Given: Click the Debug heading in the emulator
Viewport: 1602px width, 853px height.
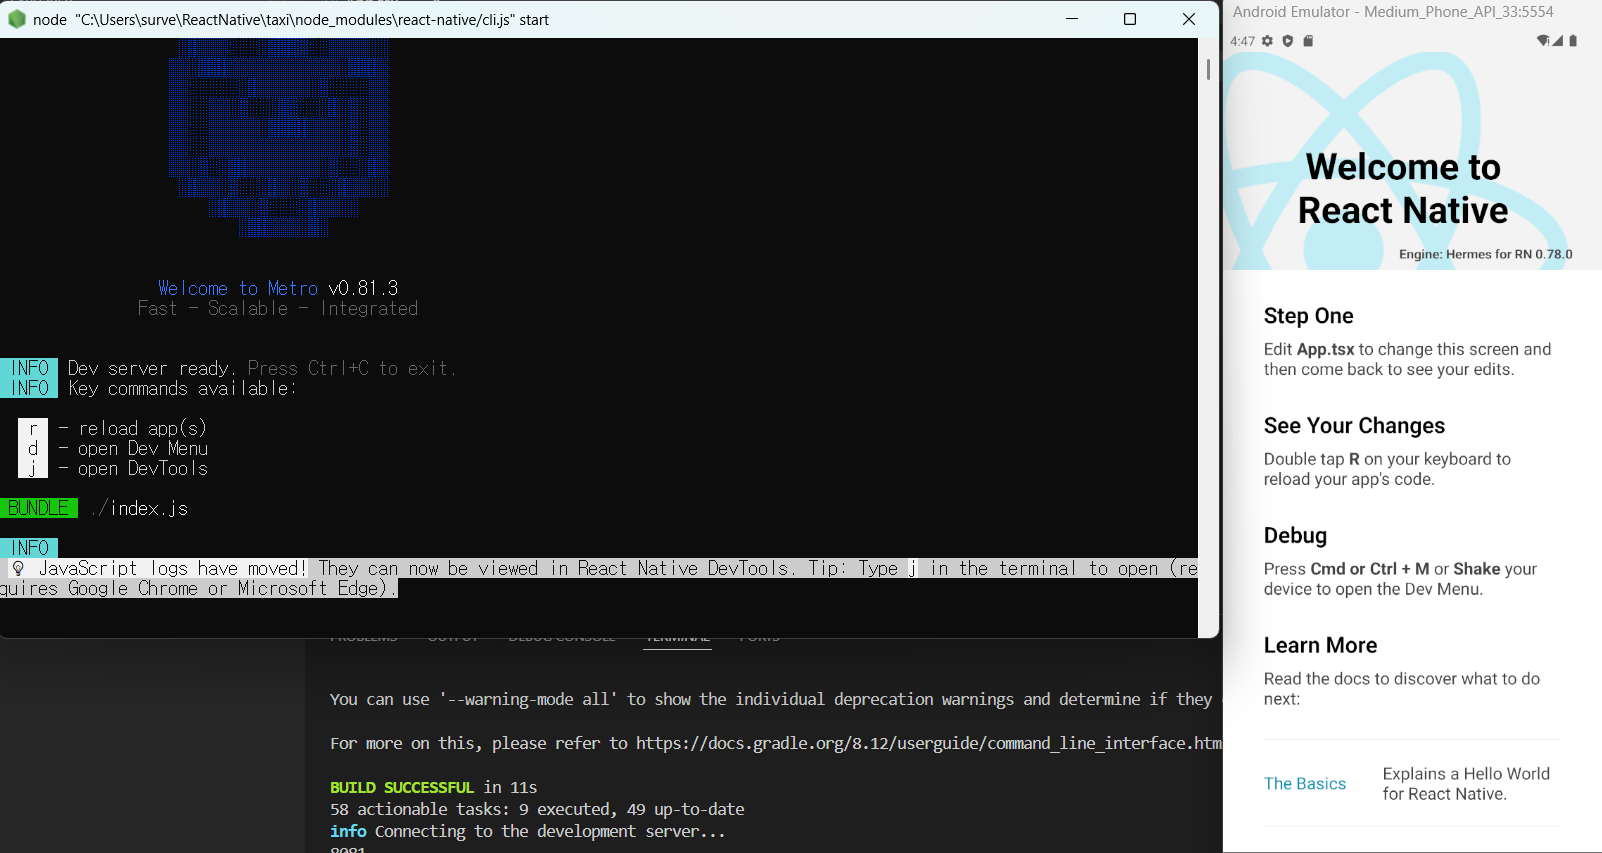Looking at the screenshot, I should (x=1295, y=536).
